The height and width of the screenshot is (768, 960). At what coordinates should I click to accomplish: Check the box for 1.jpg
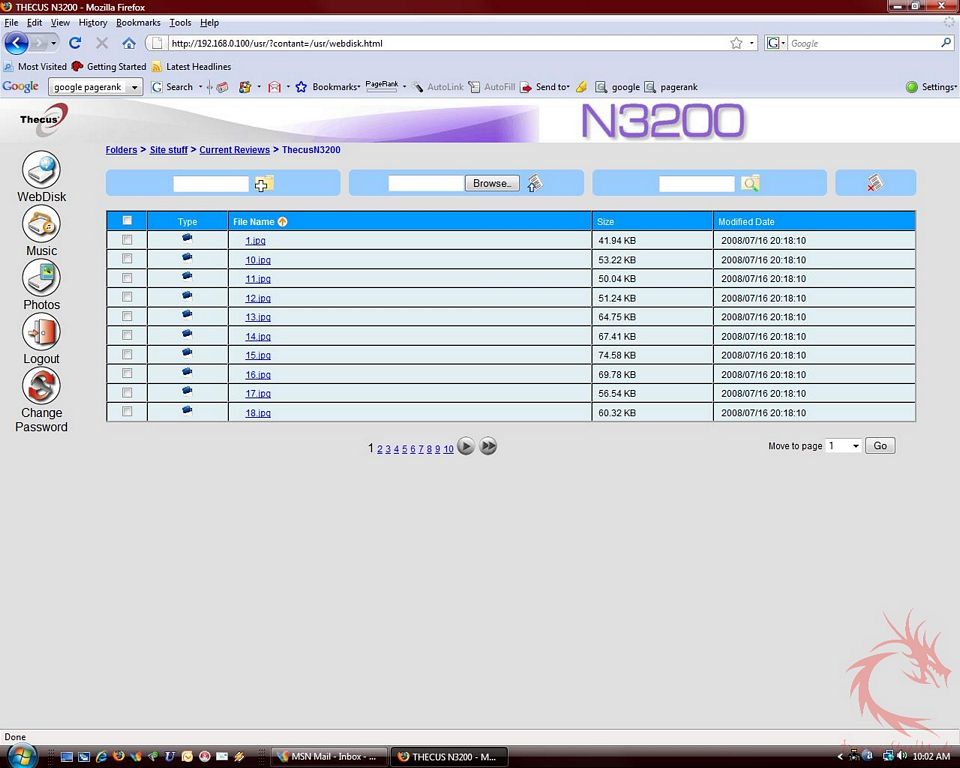(x=127, y=239)
